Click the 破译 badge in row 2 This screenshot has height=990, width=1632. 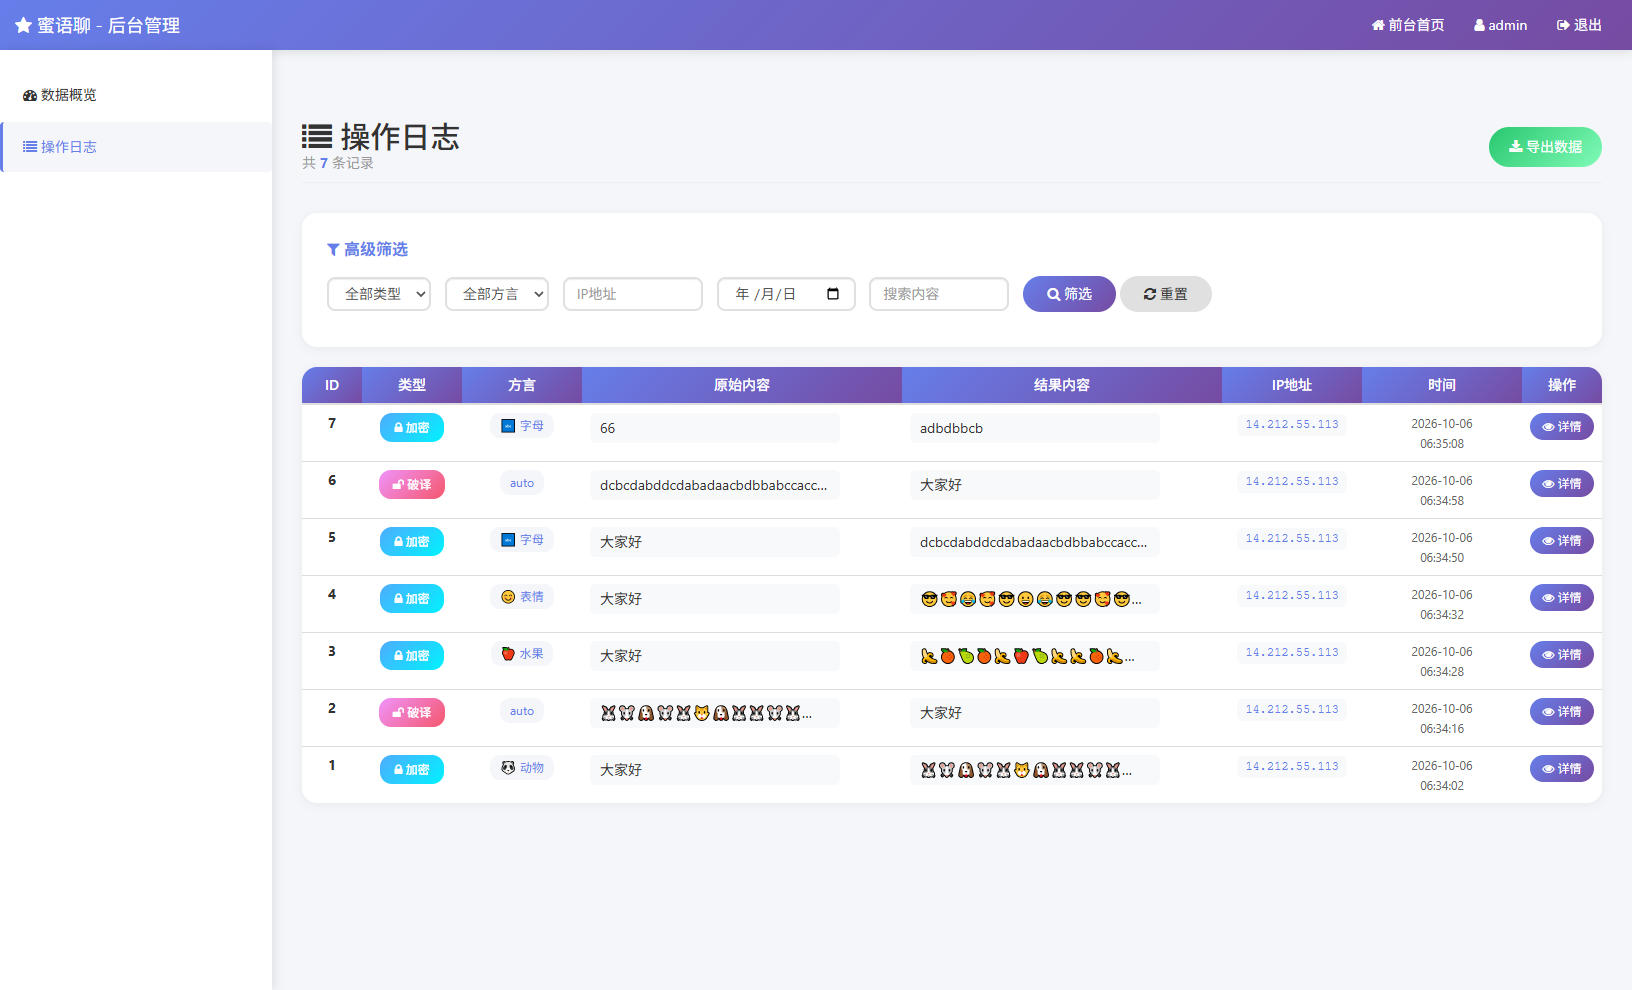412,713
